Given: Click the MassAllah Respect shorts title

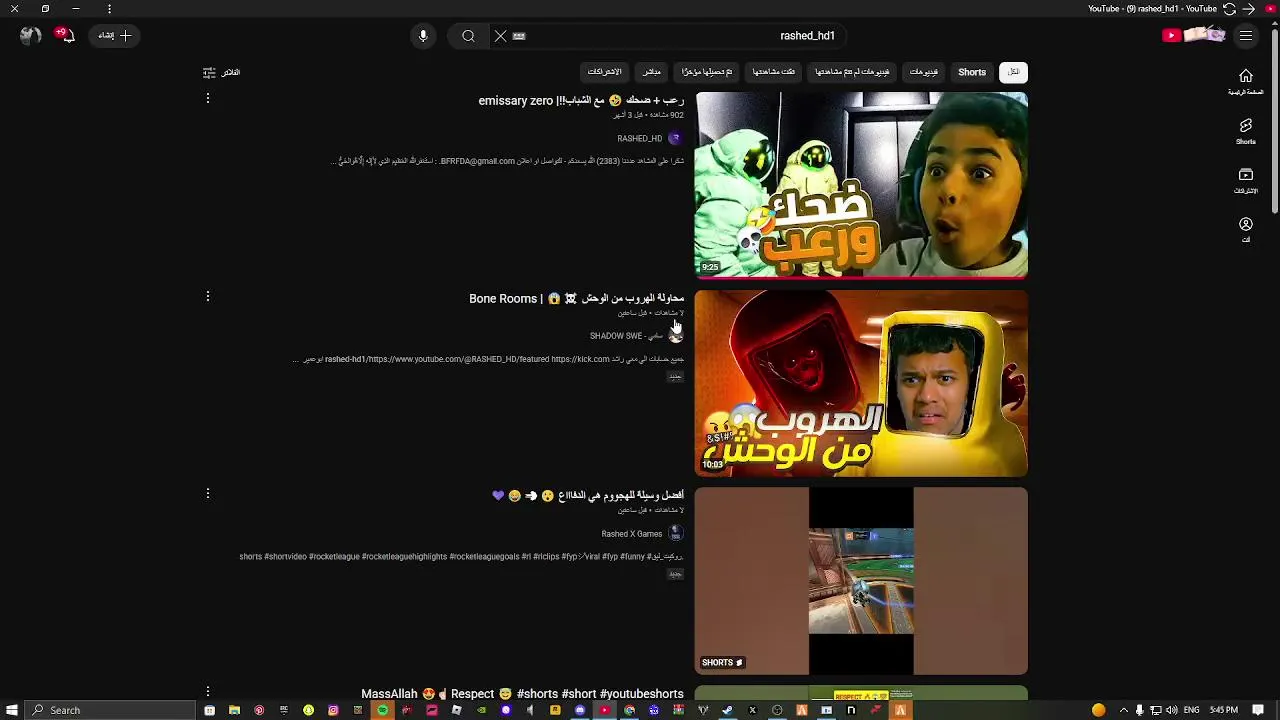Looking at the screenshot, I should tap(522, 694).
